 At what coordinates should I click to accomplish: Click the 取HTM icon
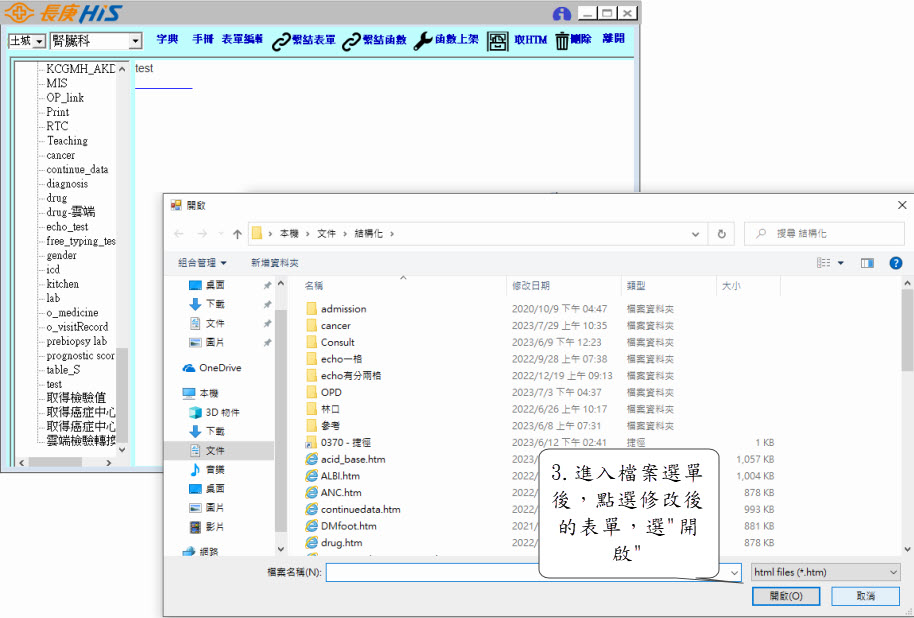click(498, 41)
